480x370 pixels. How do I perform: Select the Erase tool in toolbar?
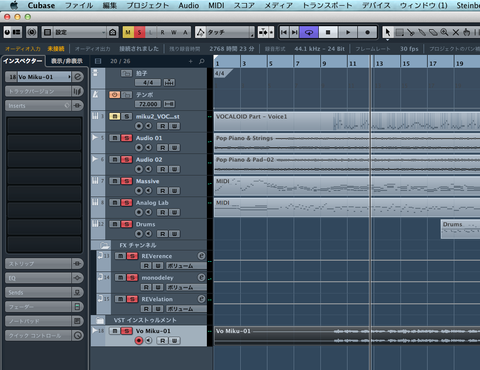click(x=433, y=32)
